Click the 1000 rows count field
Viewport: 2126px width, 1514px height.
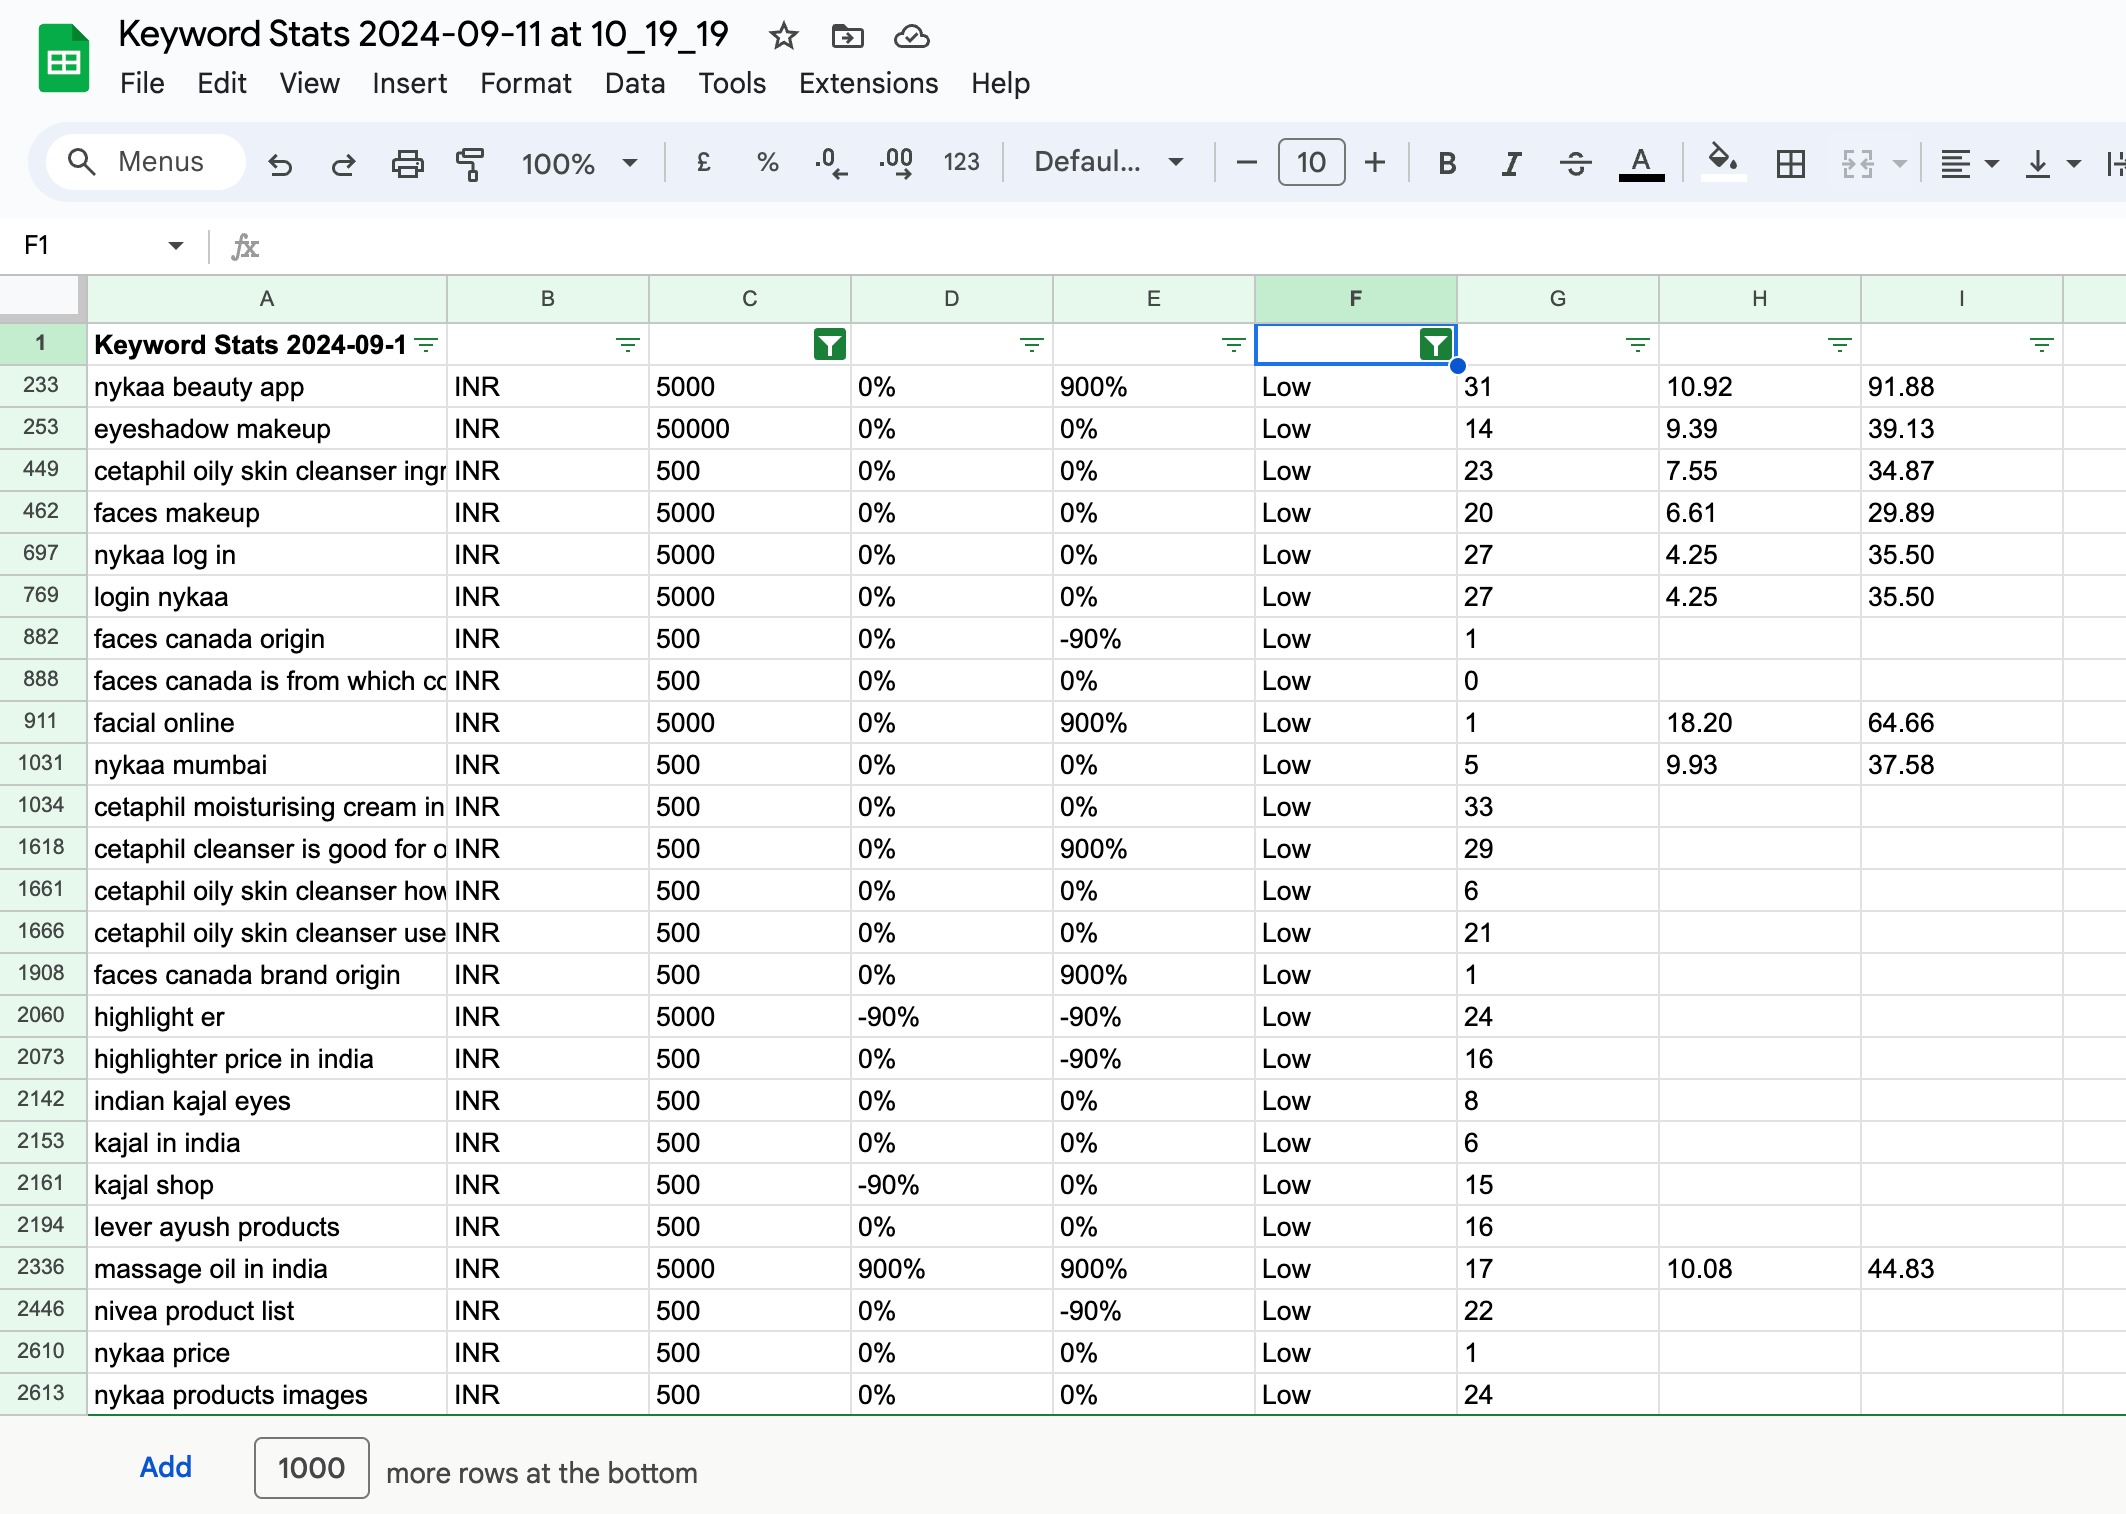point(311,1468)
